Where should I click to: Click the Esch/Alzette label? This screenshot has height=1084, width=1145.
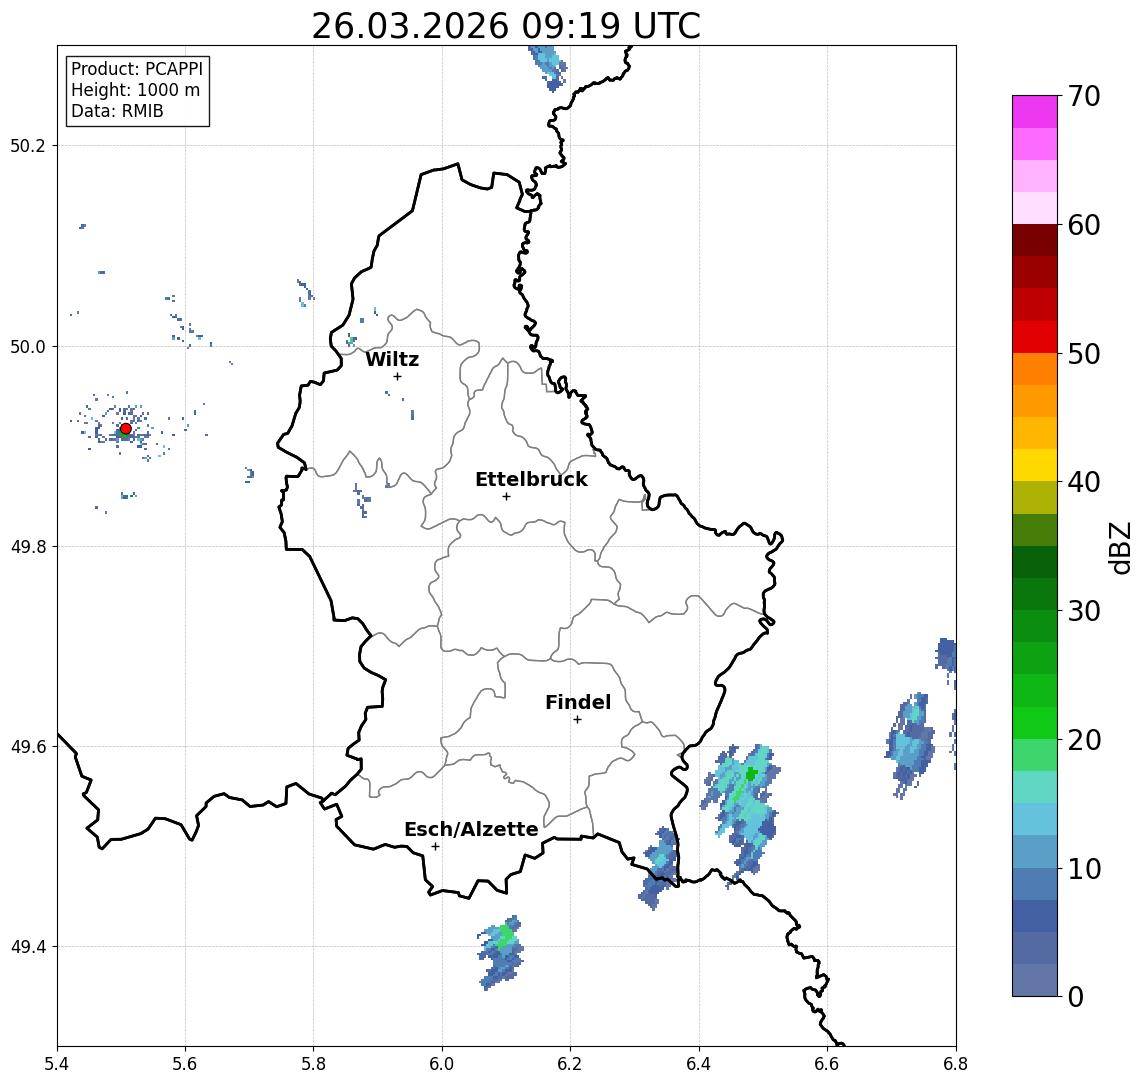coord(471,829)
